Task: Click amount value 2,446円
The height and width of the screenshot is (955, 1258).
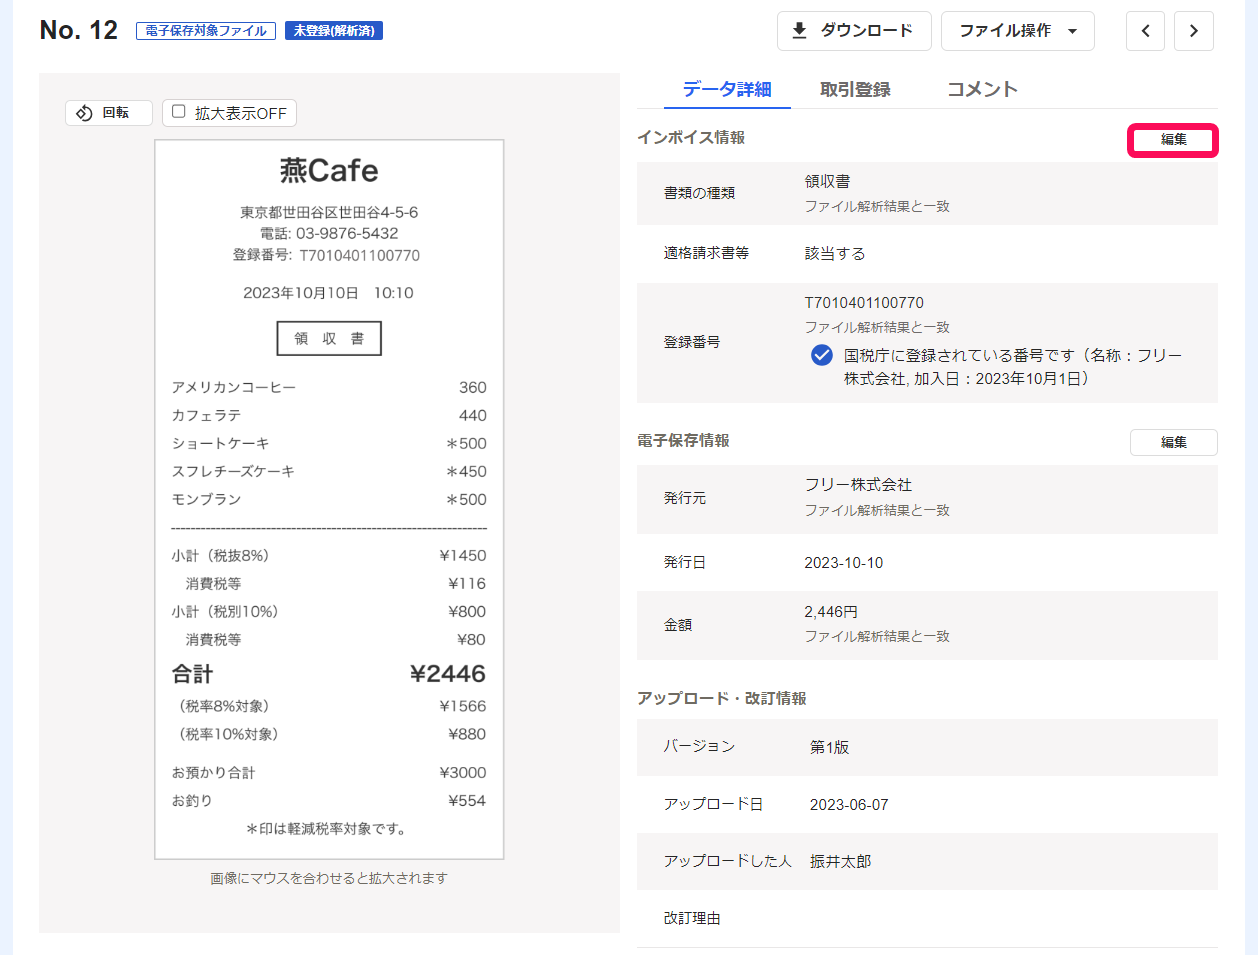Action: (x=831, y=611)
